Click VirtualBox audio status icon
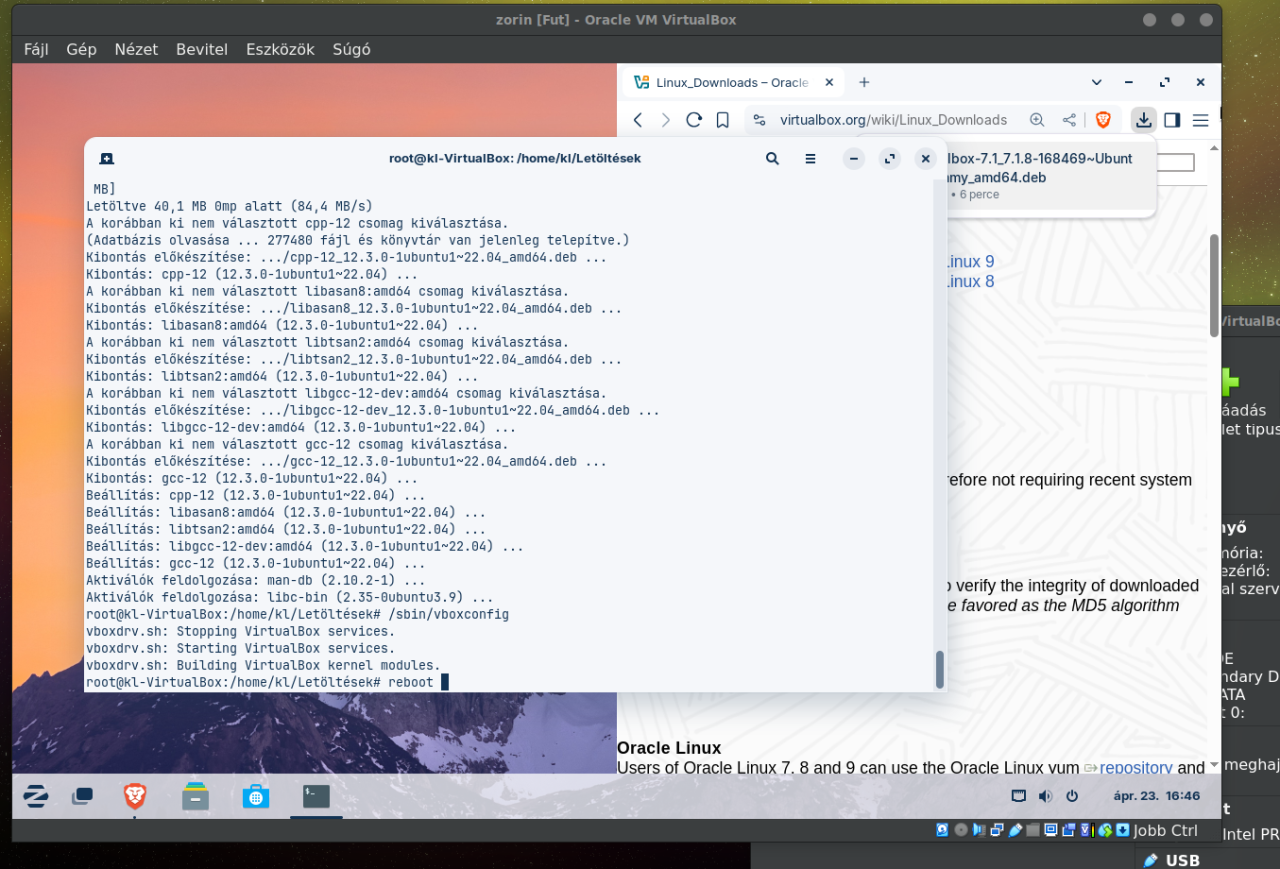This screenshot has height=869, width=1280. point(979,830)
